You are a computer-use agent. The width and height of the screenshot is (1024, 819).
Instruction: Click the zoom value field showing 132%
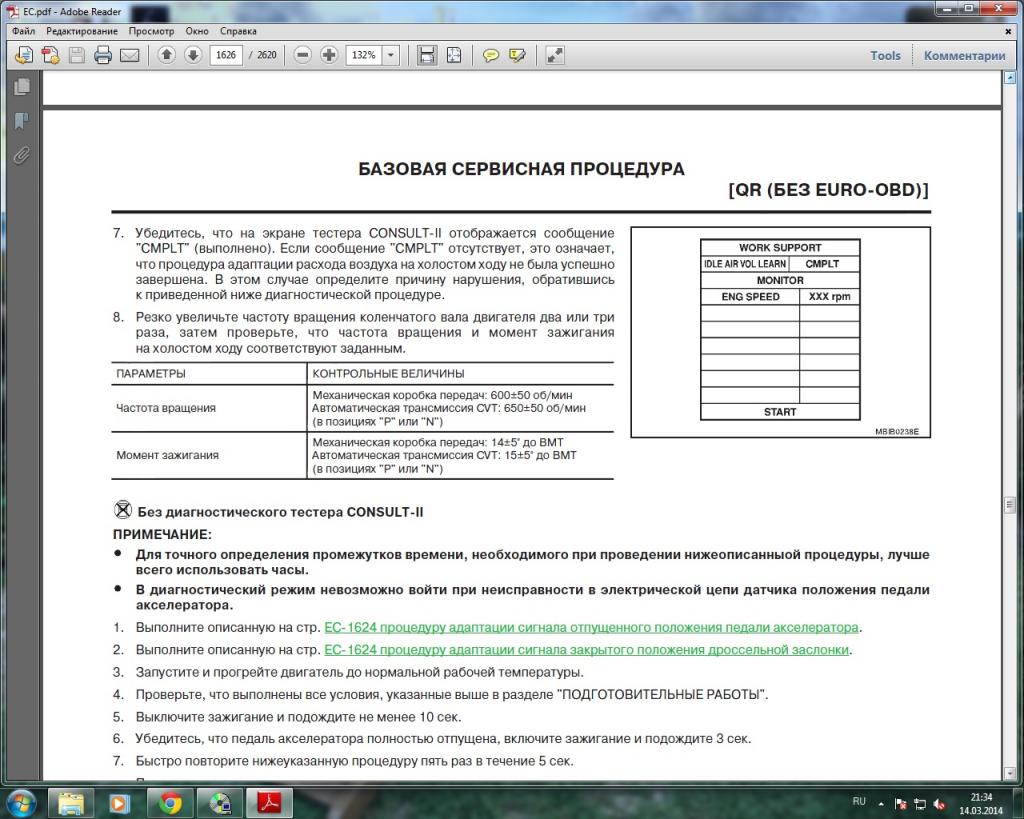(364, 56)
